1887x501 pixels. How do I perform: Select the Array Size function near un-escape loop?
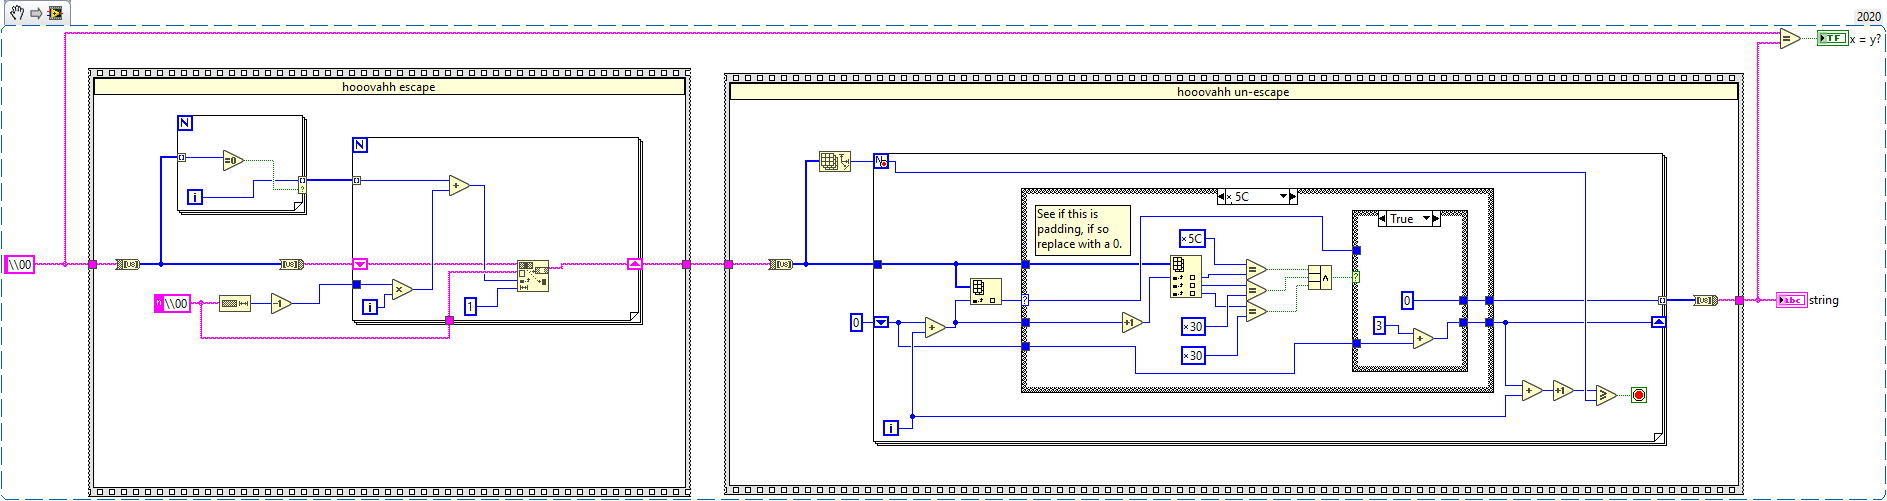[x=834, y=161]
